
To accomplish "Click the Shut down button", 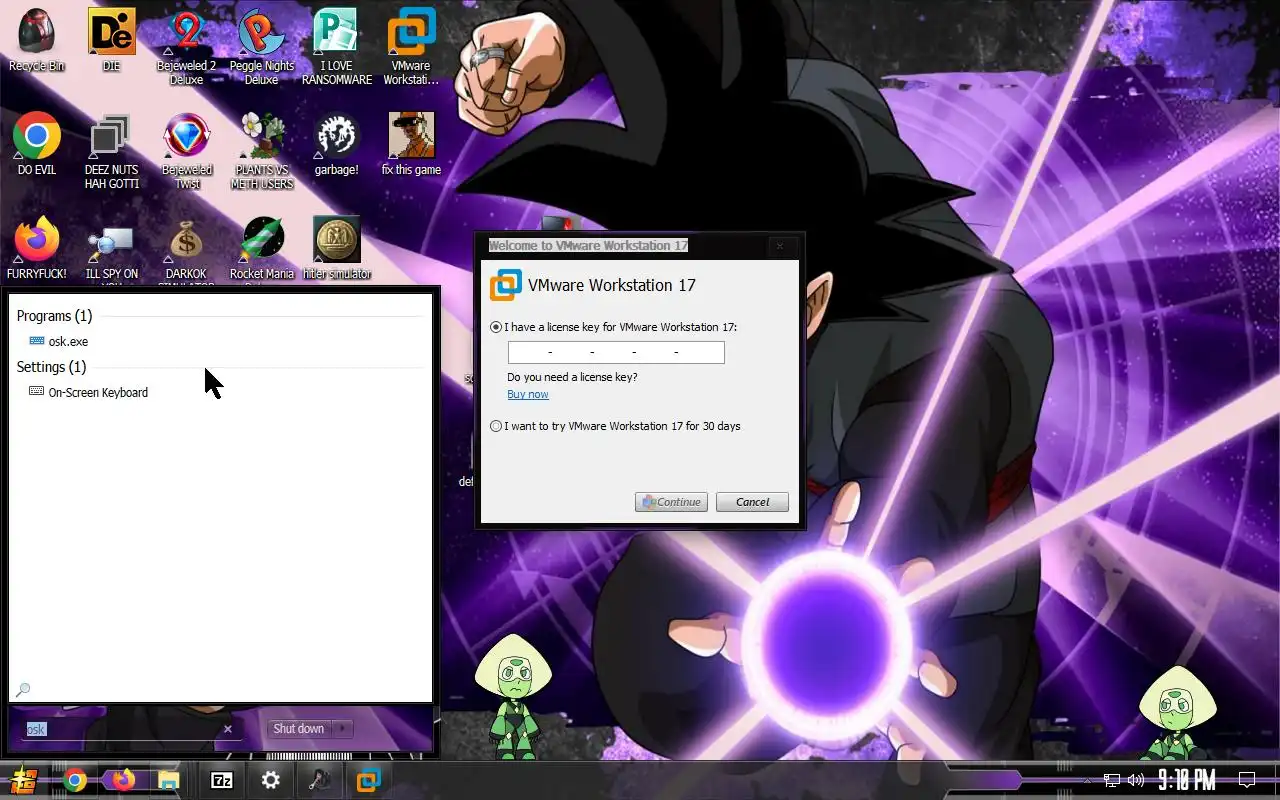I will [x=298, y=729].
